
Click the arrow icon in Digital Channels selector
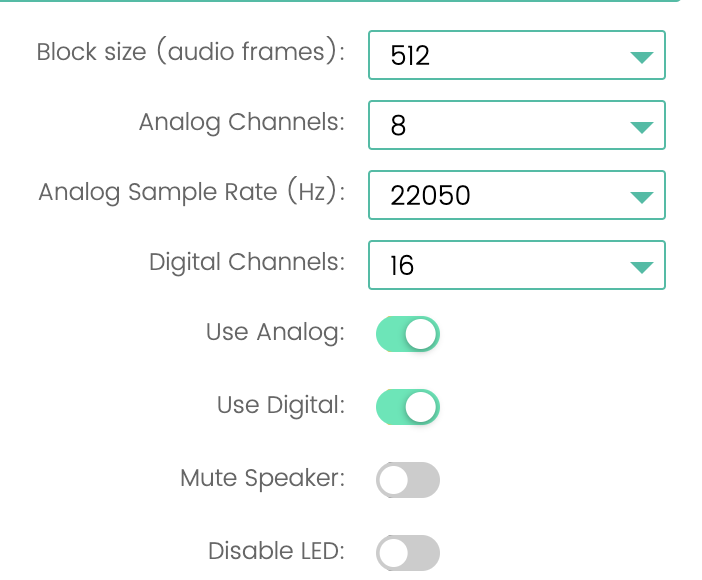click(642, 267)
